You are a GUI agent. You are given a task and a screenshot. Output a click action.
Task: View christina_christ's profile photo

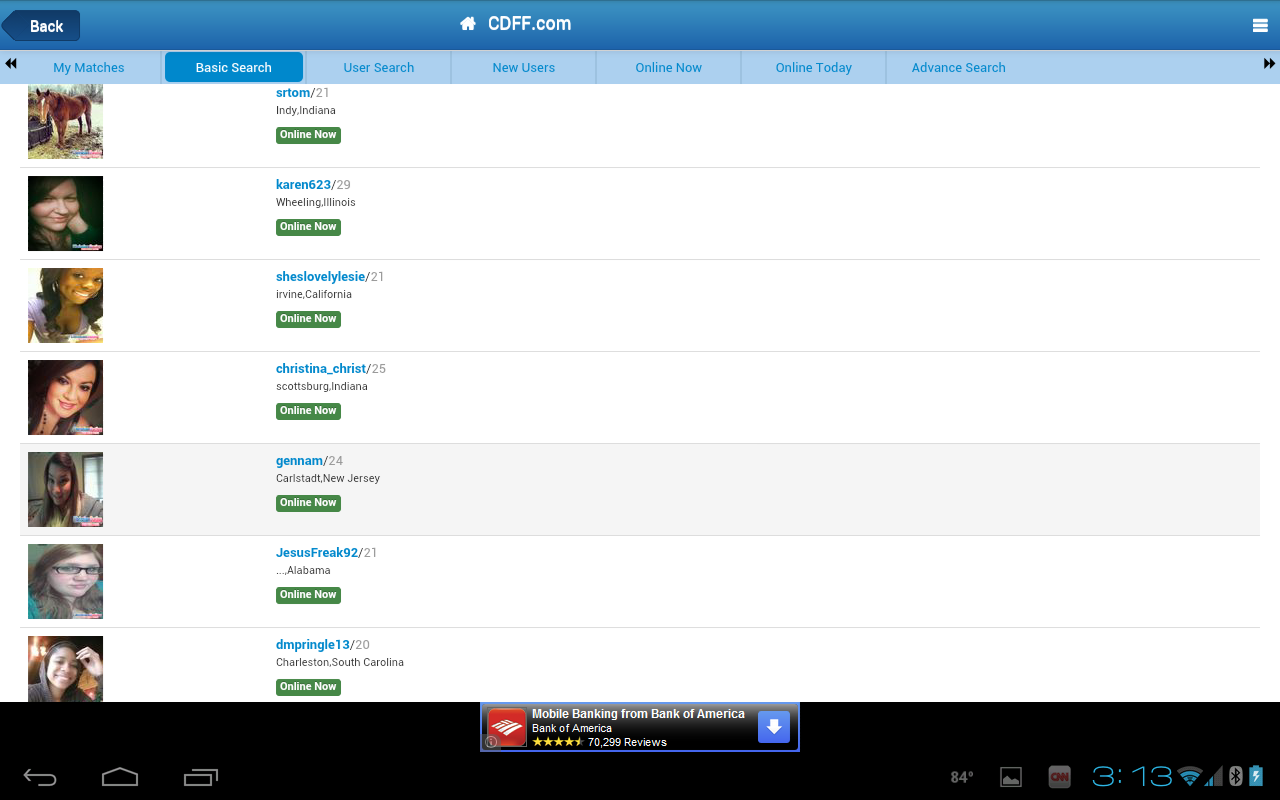click(65, 397)
